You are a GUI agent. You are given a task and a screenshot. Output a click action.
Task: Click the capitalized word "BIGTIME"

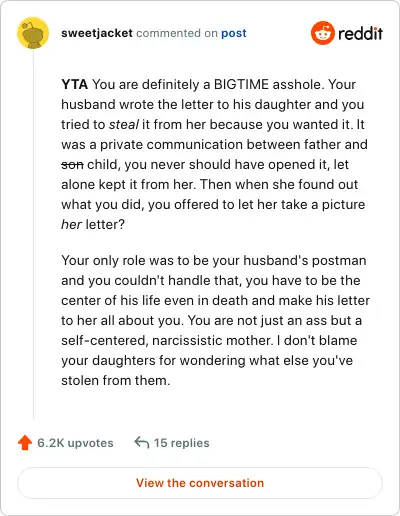[x=241, y=84]
